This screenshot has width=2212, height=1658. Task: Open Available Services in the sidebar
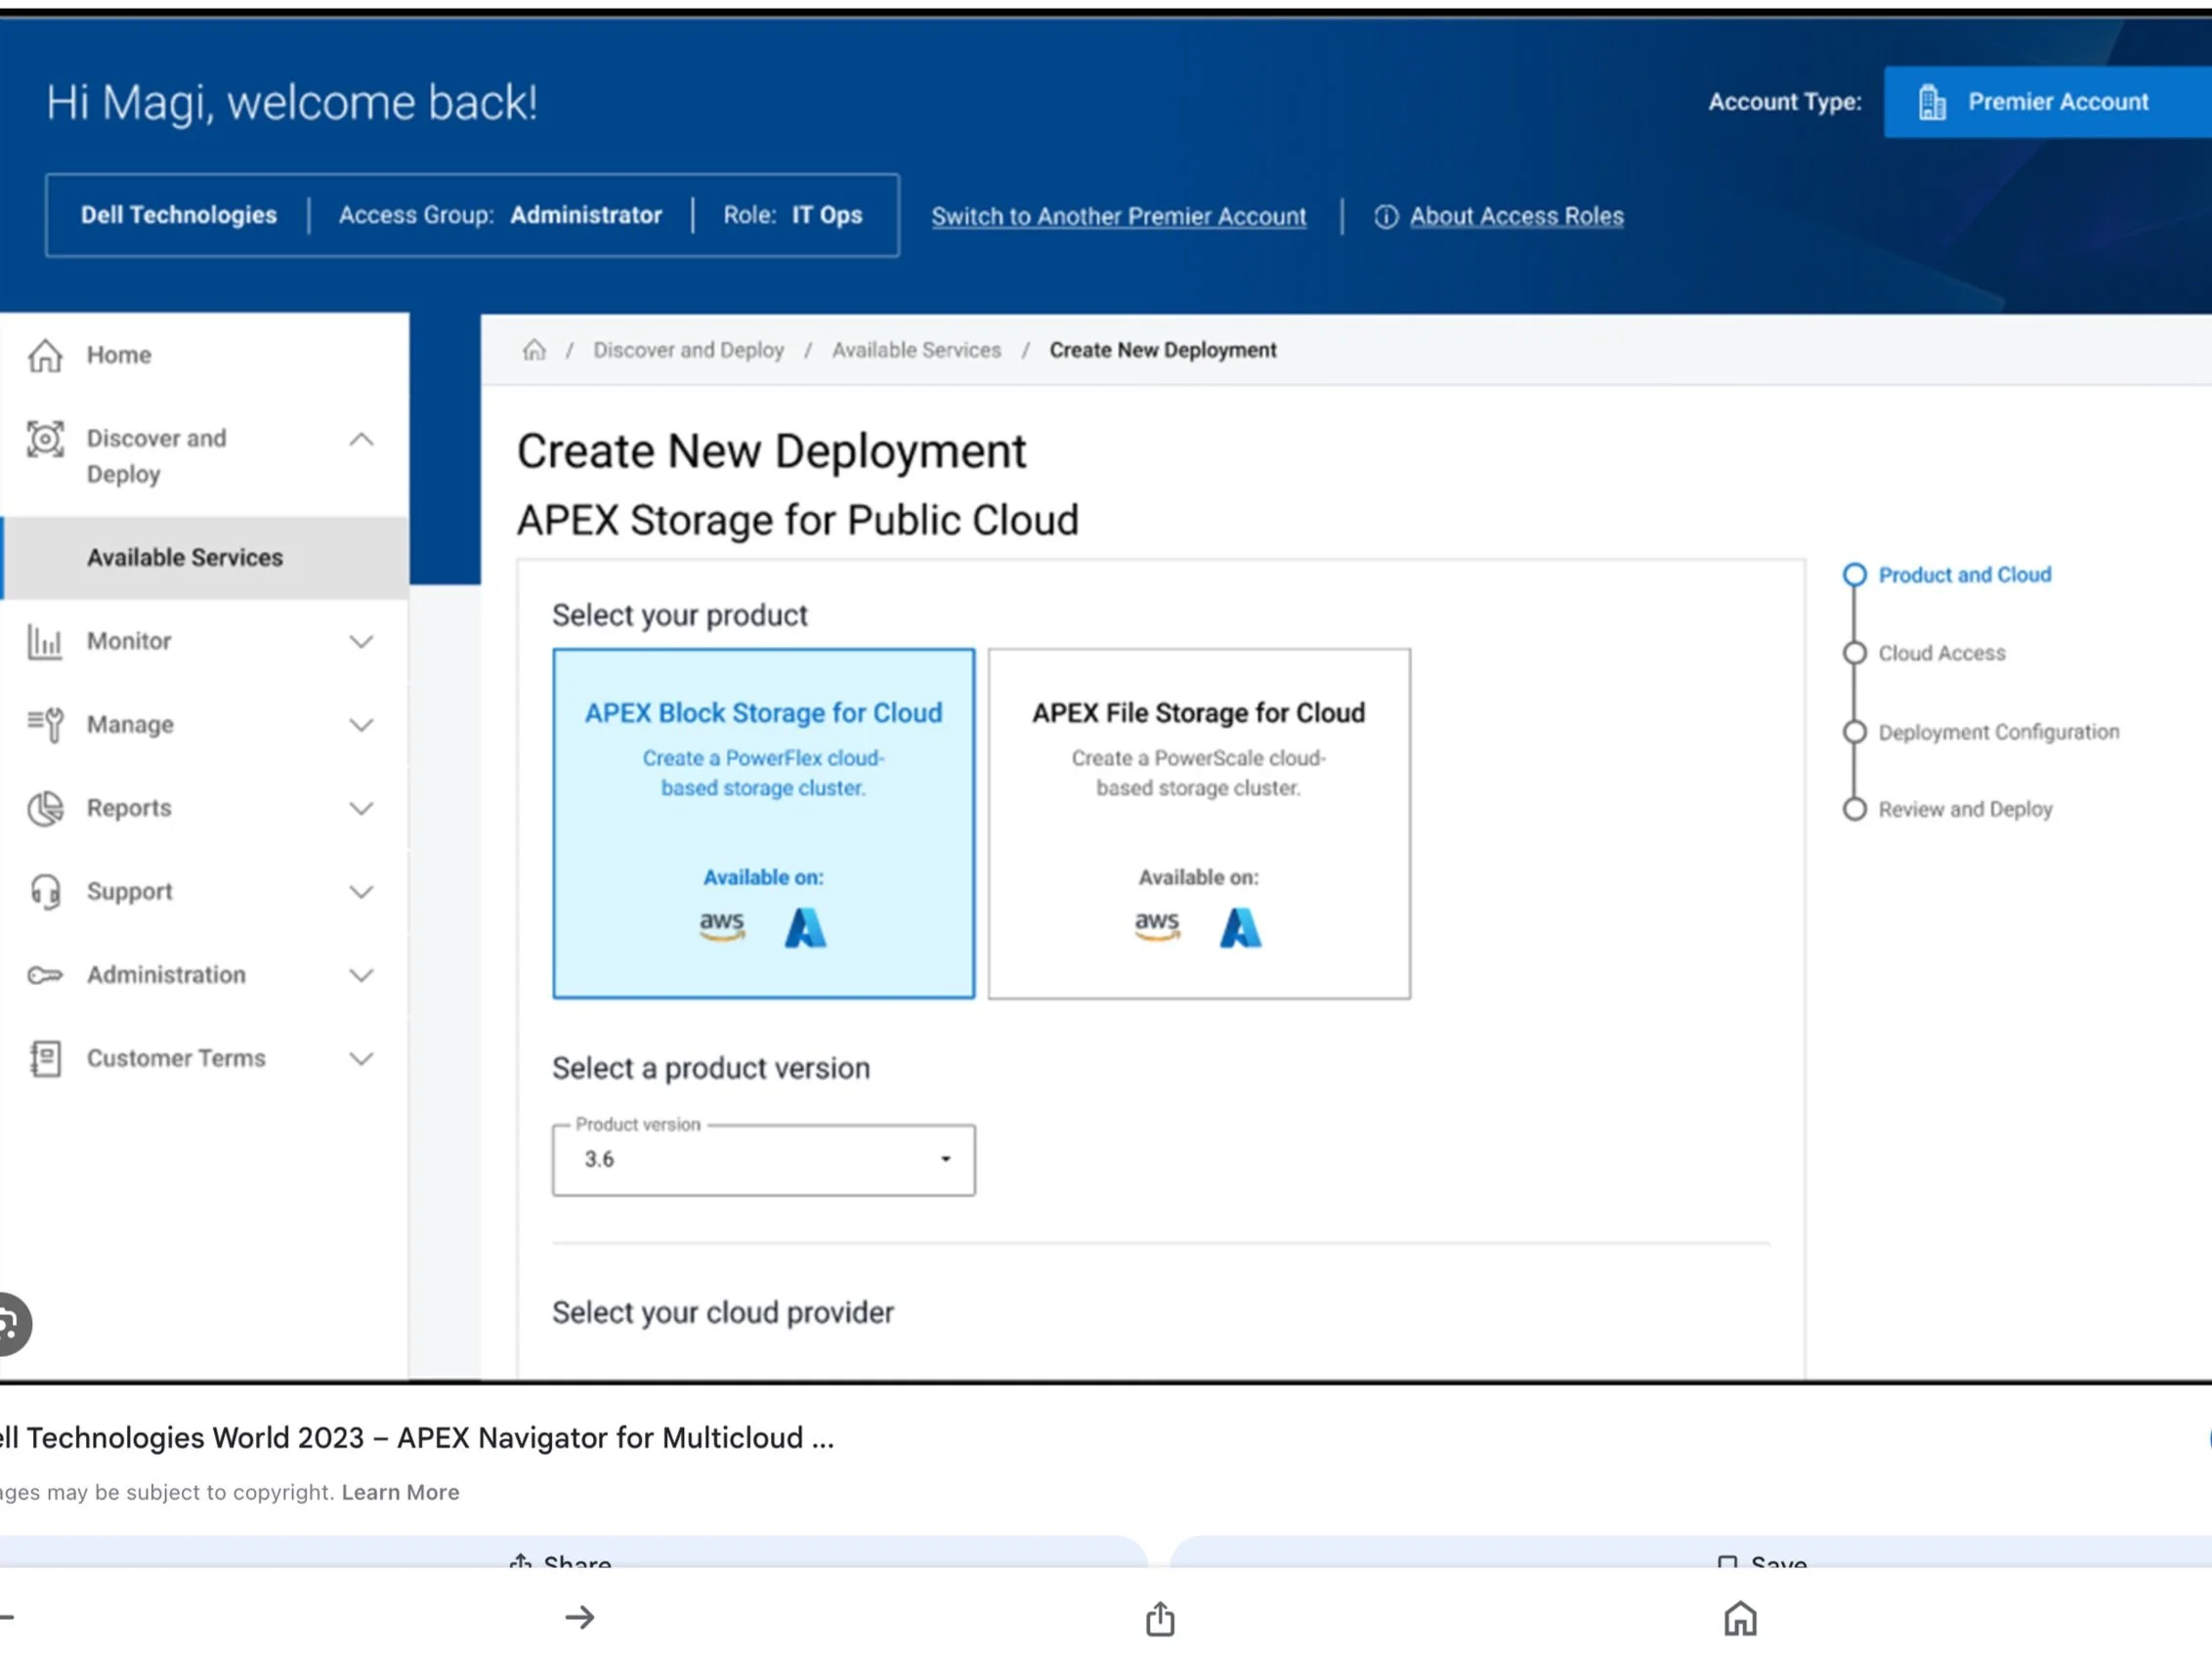185,557
